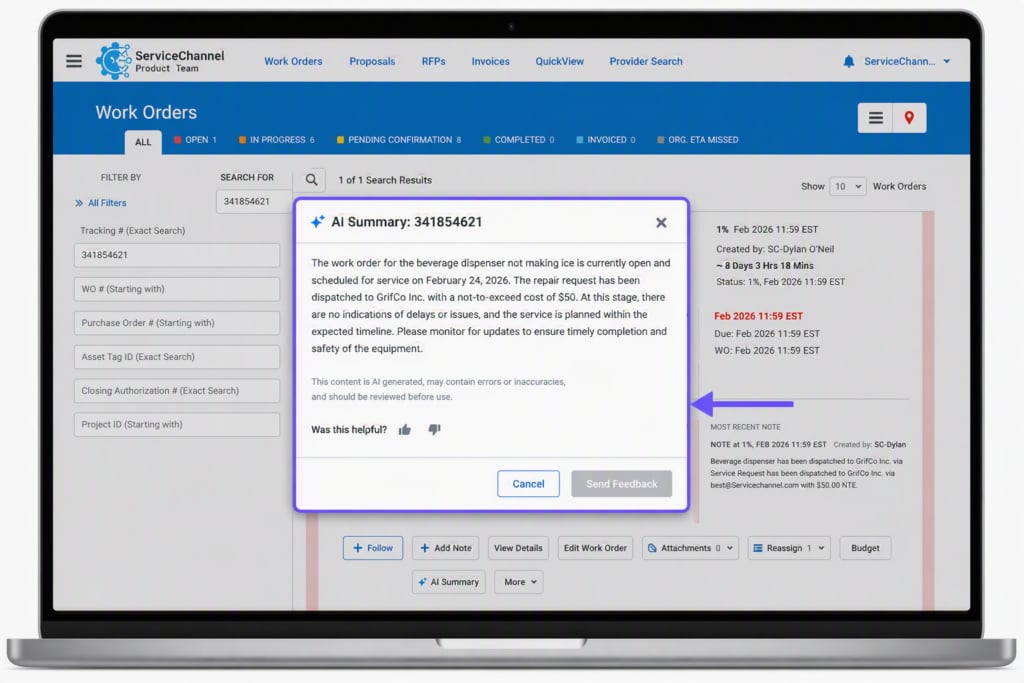This screenshot has height=683, width=1024.
Task: Click Project ID field
Action: click(x=177, y=425)
